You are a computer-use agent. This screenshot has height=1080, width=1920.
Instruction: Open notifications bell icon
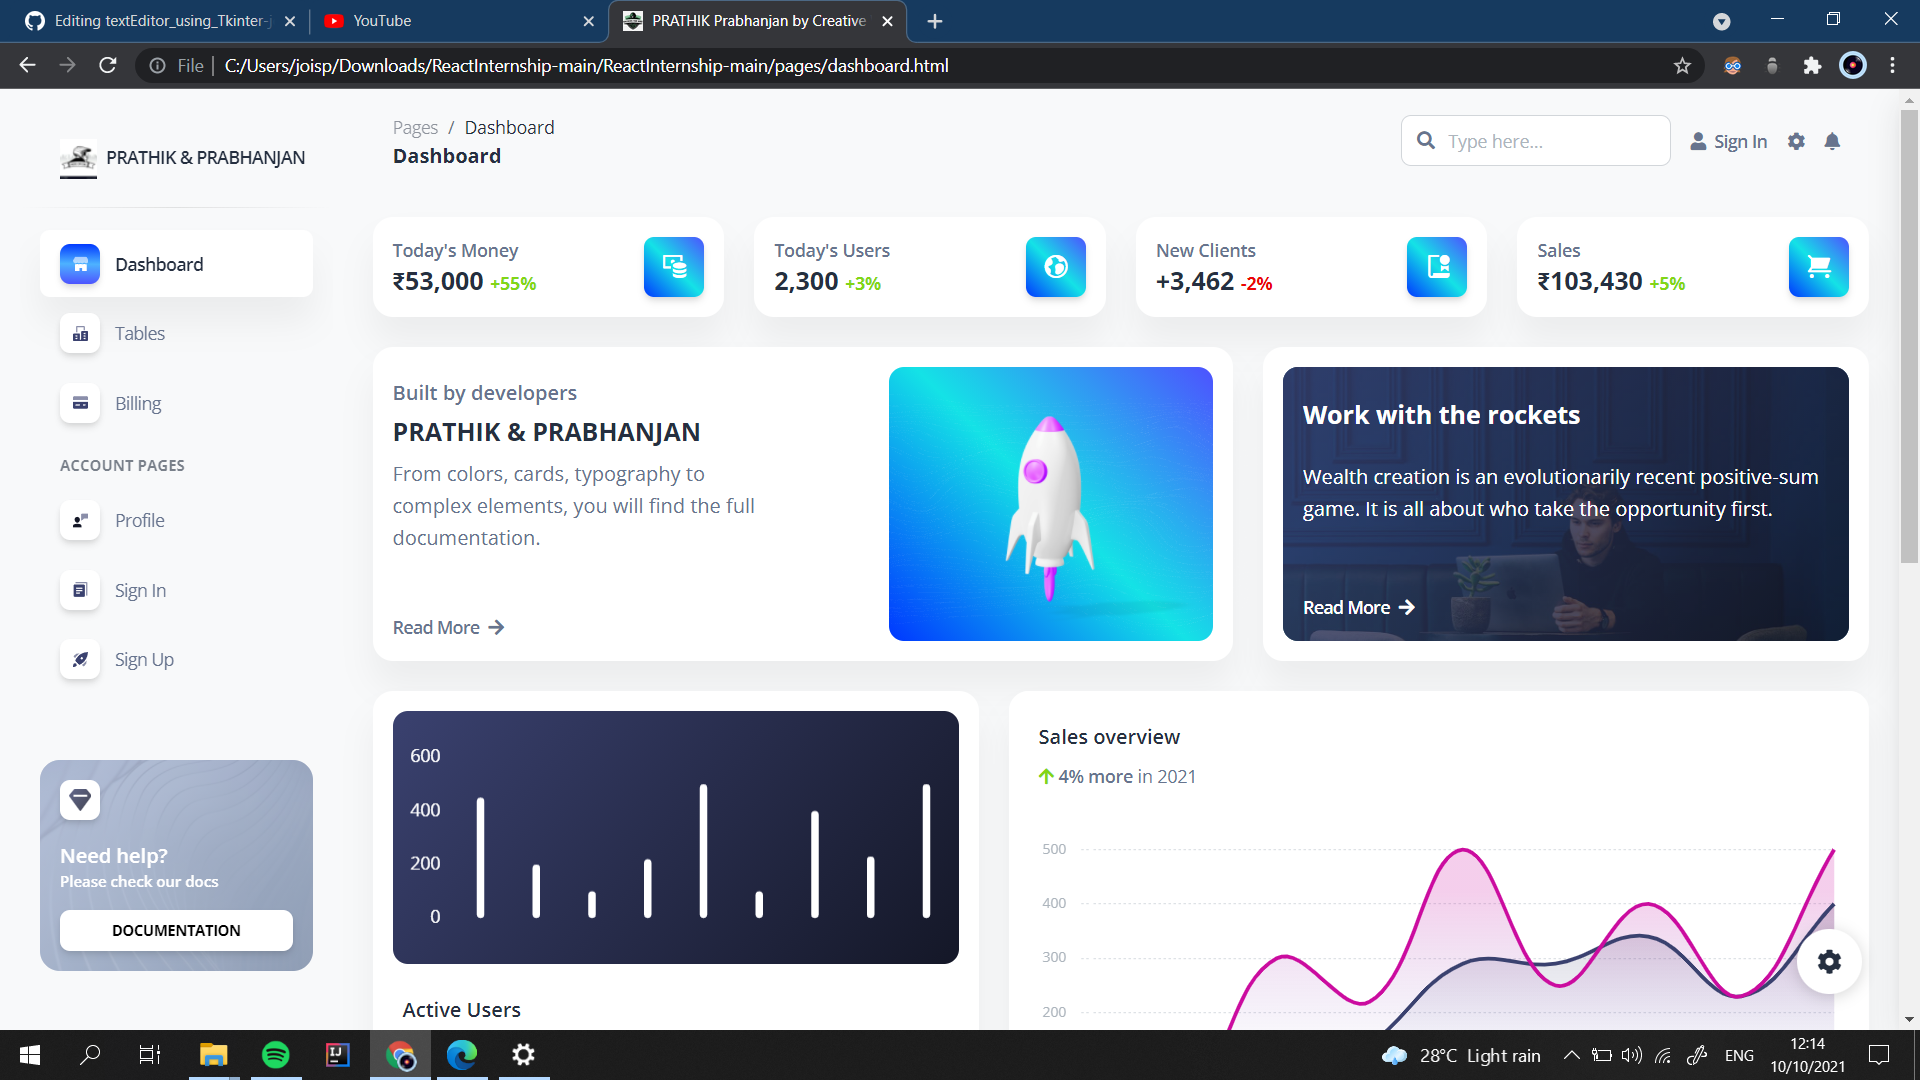tap(1832, 142)
